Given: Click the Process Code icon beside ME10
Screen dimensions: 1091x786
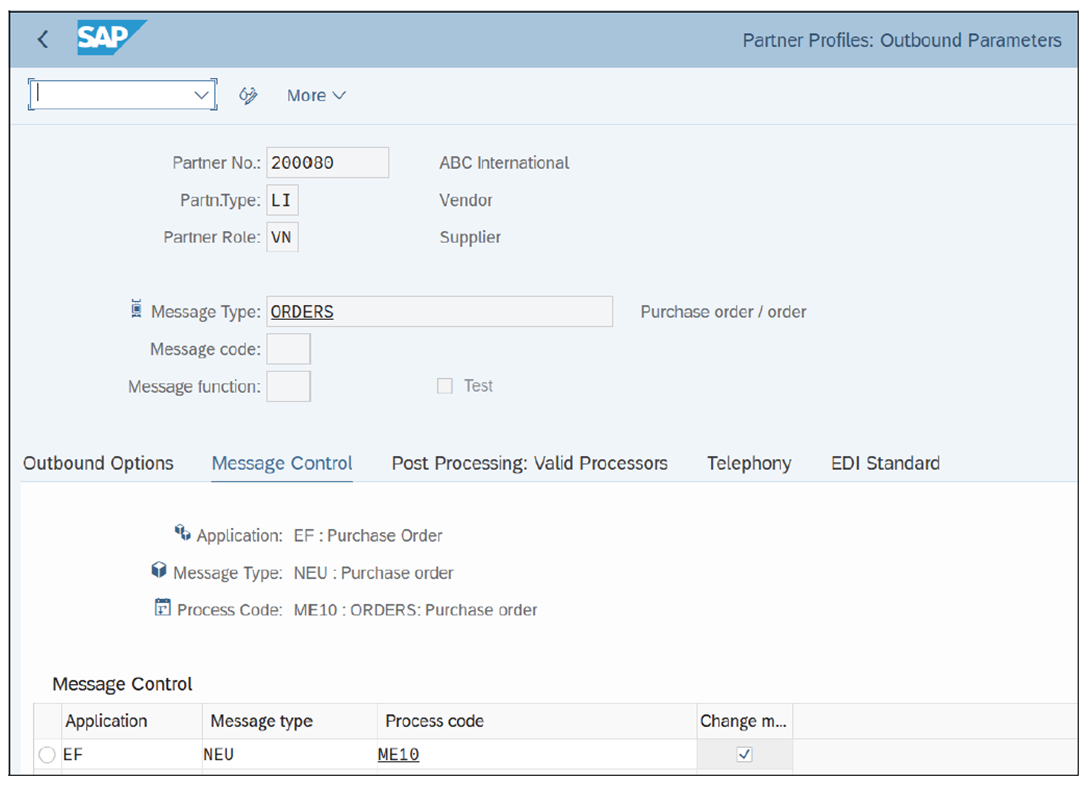Looking at the screenshot, I should (162, 607).
